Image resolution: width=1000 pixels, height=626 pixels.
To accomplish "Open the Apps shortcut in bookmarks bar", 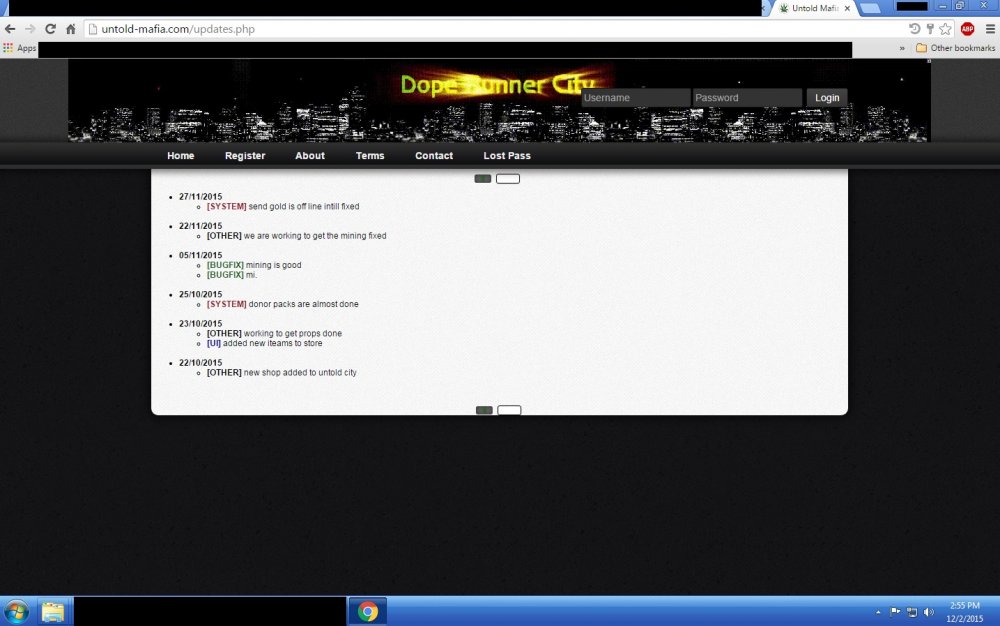I will coord(20,48).
